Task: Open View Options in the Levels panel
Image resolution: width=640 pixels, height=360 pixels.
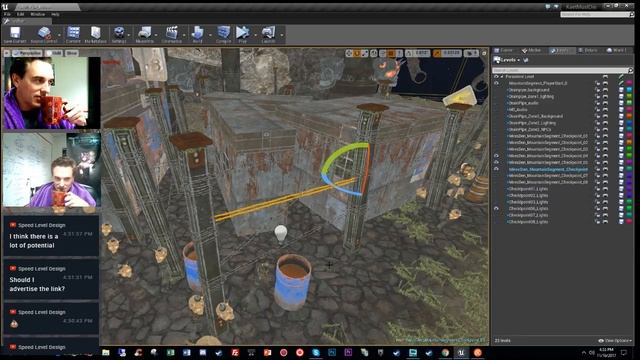Action: (x=615, y=340)
